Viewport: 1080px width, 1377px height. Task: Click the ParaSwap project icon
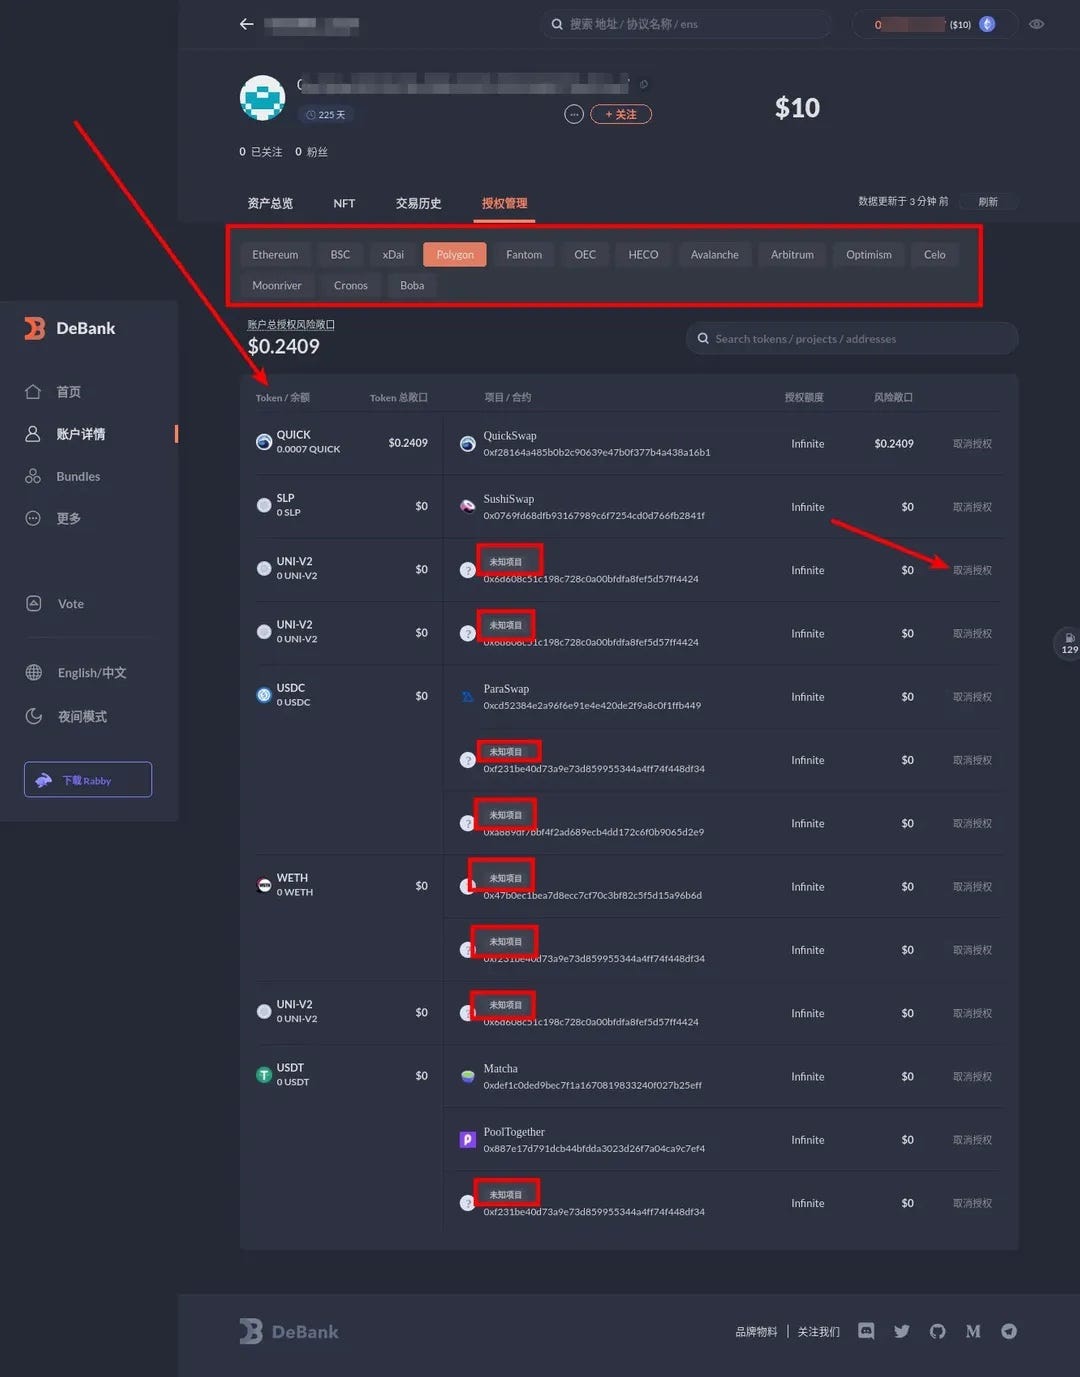click(467, 697)
